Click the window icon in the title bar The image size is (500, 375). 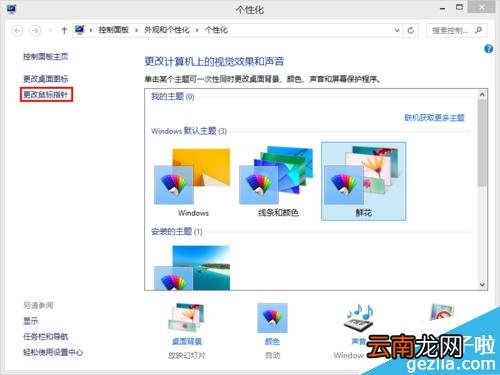[11, 9]
